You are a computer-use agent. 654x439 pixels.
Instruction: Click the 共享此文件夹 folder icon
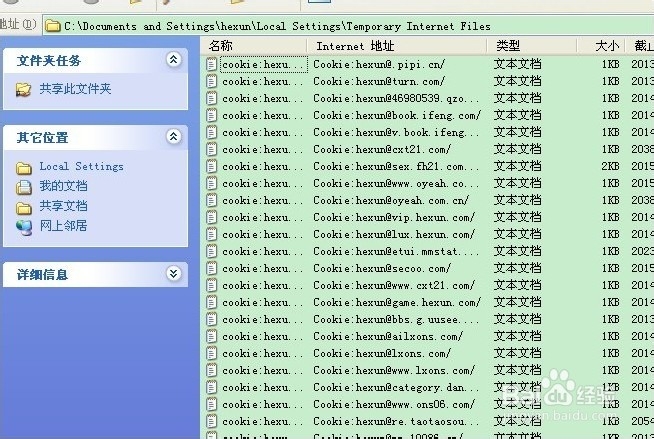(23, 89)
